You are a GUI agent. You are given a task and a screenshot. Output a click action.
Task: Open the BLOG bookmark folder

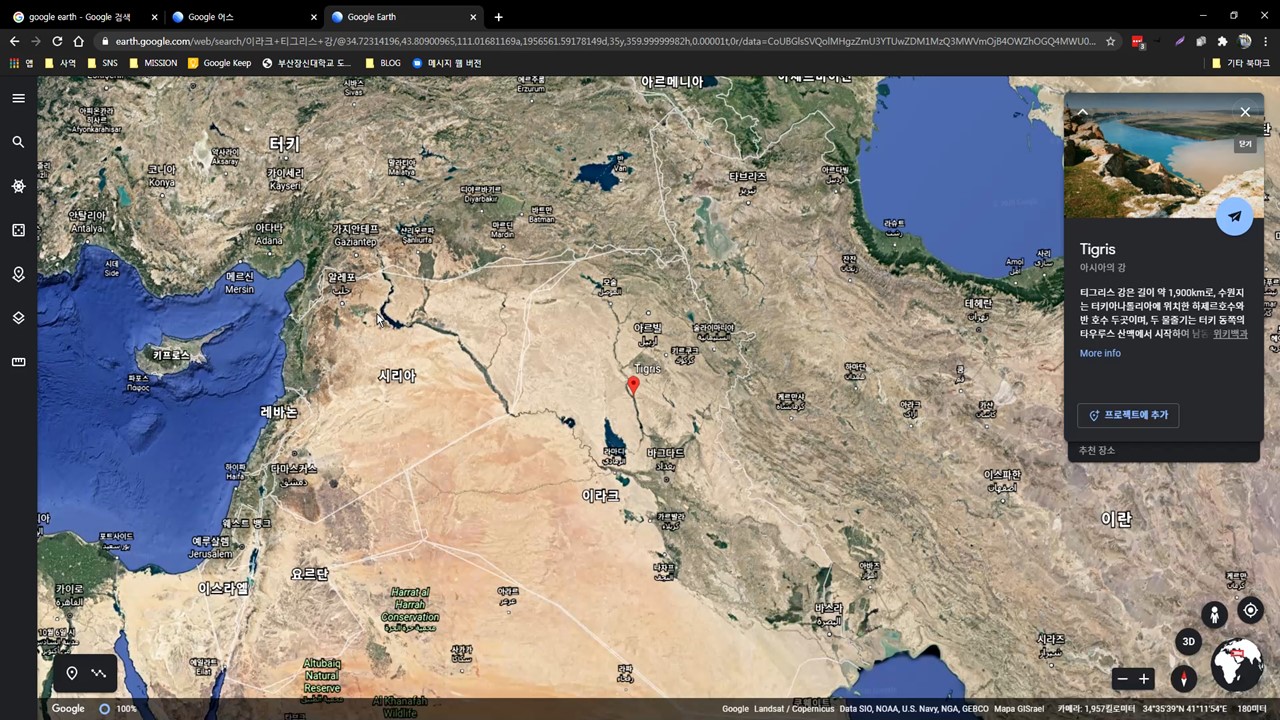[x=383, y=63]
